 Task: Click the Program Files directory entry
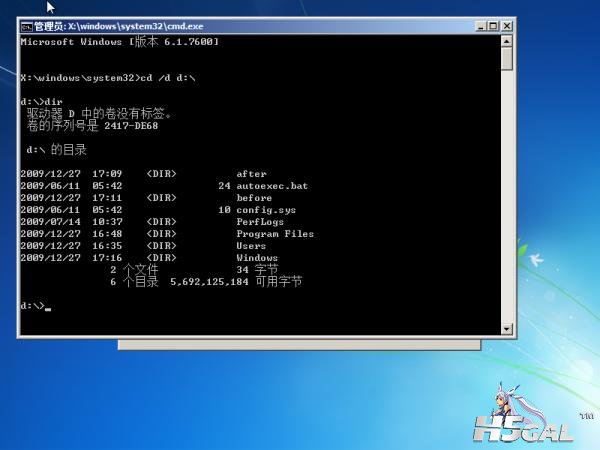[275, 234]
